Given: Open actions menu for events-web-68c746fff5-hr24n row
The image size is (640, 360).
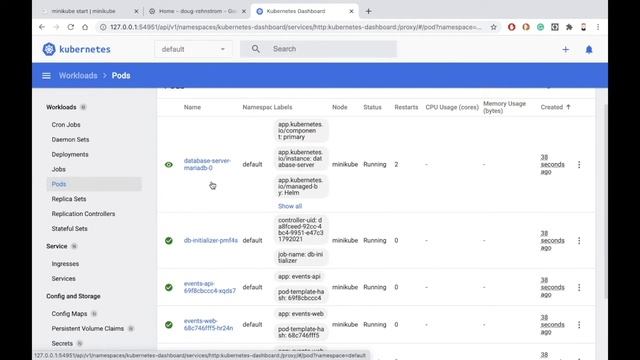Looking at the screenshot, I should (x=579, y=324).
